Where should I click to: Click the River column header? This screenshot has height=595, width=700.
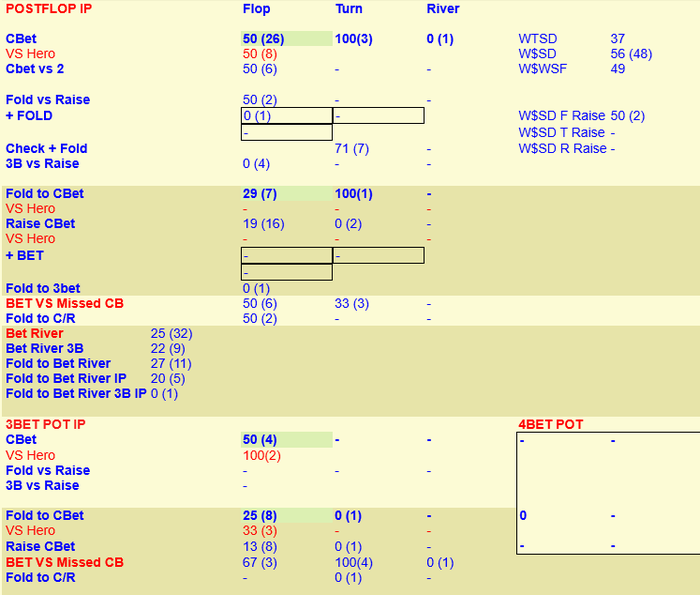tap(442, 9)
